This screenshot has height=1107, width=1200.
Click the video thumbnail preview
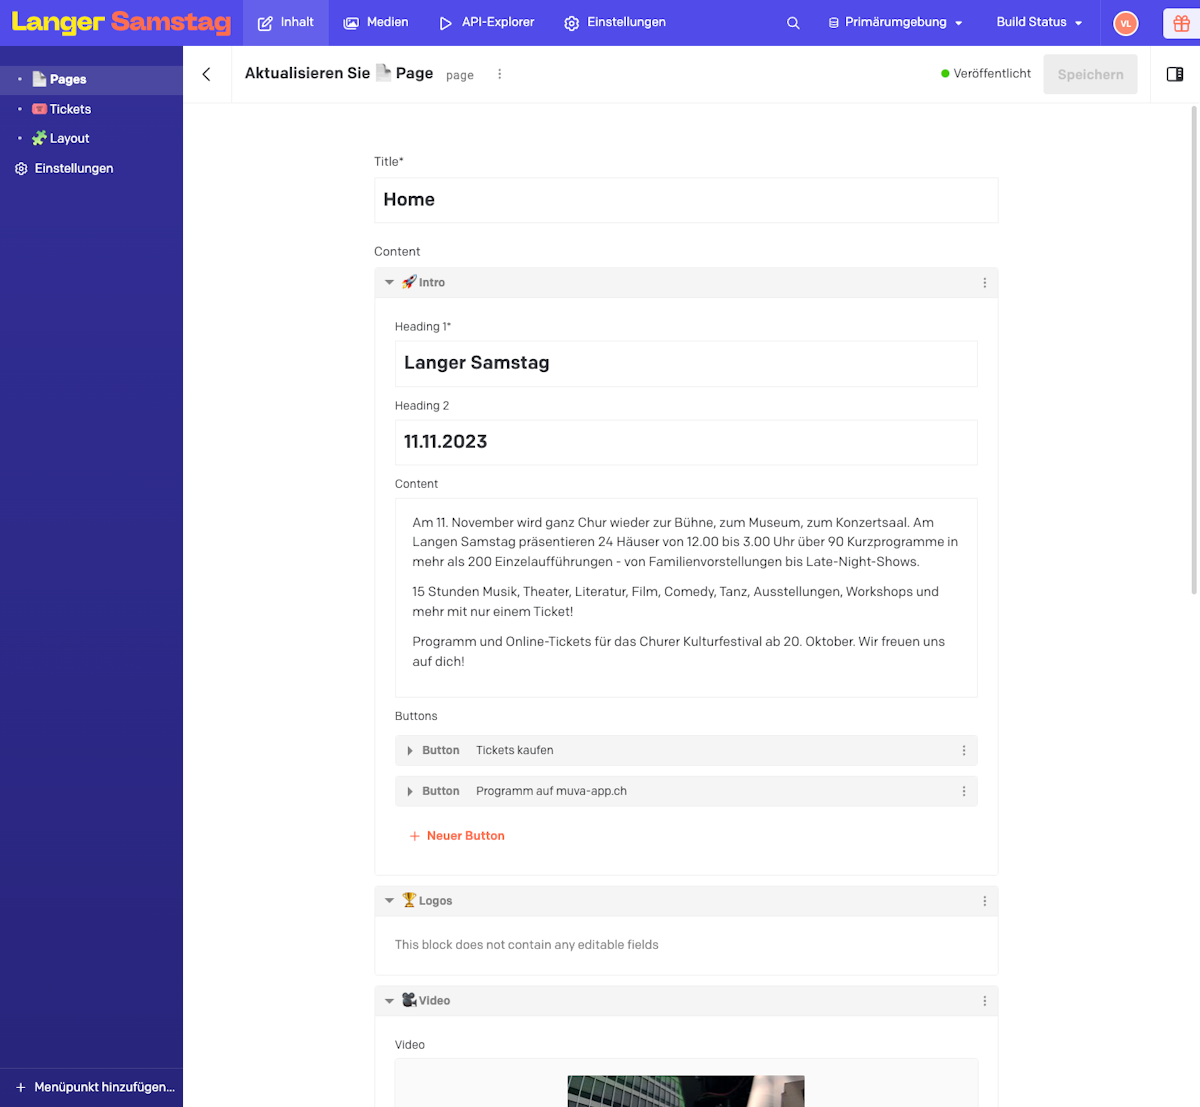(686, 1091)
